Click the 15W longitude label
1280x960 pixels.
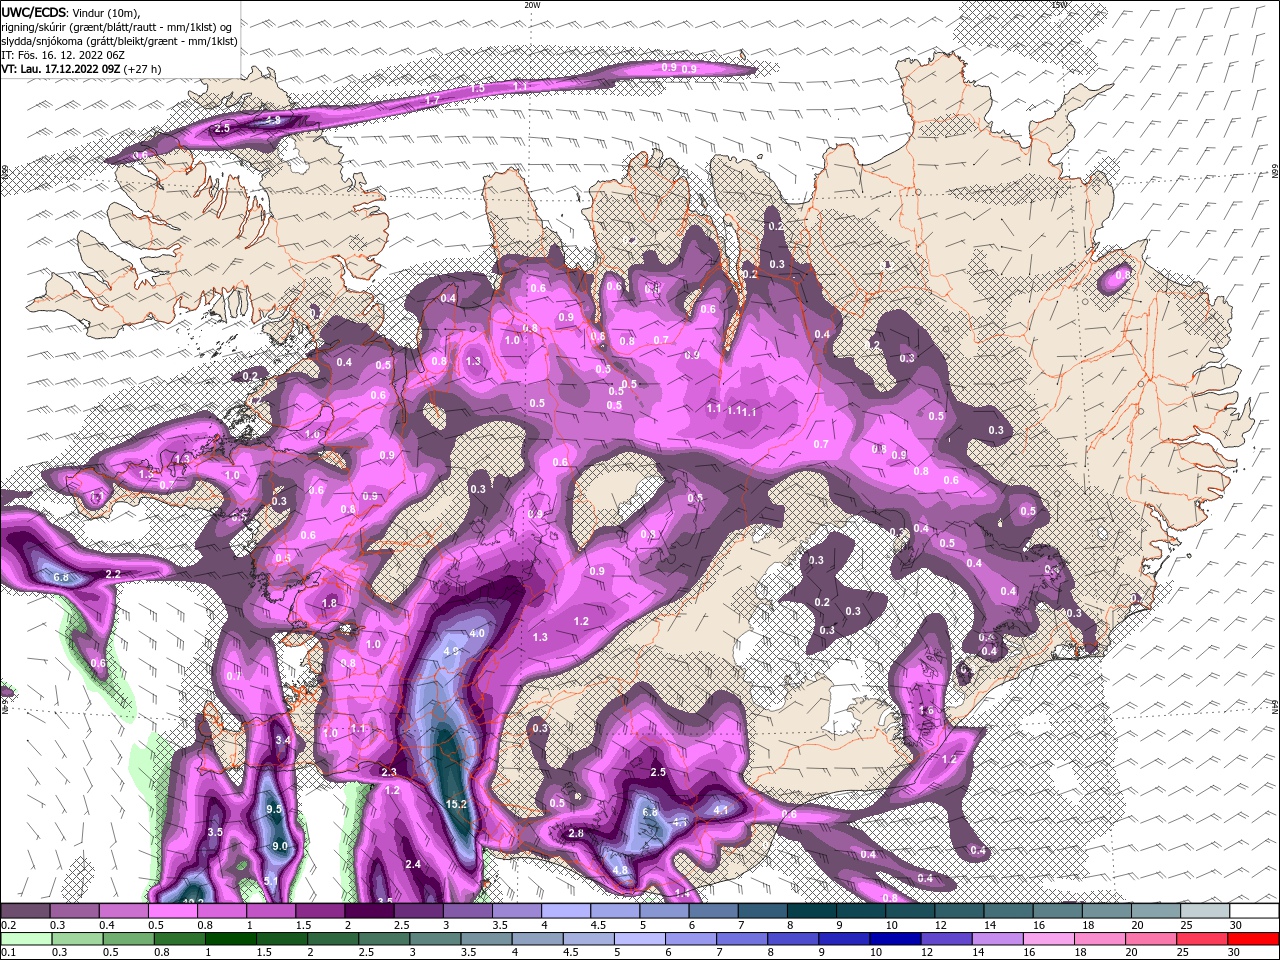point(1059,5)
